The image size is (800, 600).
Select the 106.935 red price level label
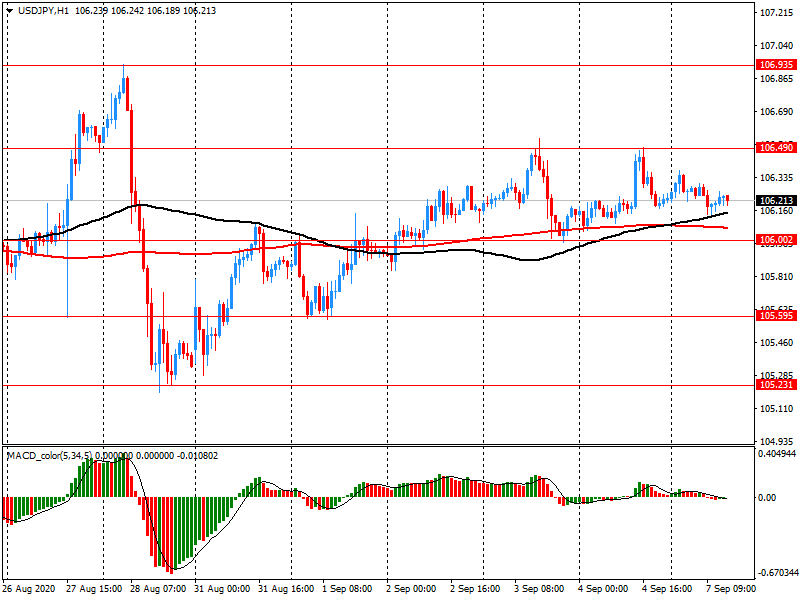(x=775, y=65)
